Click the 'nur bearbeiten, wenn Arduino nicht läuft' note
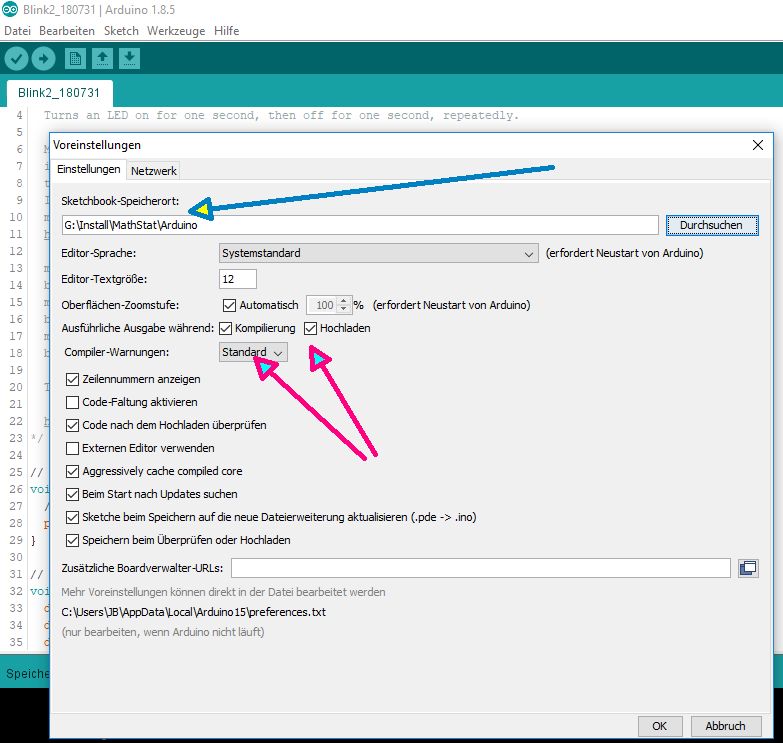This screenshot has height=743, width=783. tap(163, 632)
